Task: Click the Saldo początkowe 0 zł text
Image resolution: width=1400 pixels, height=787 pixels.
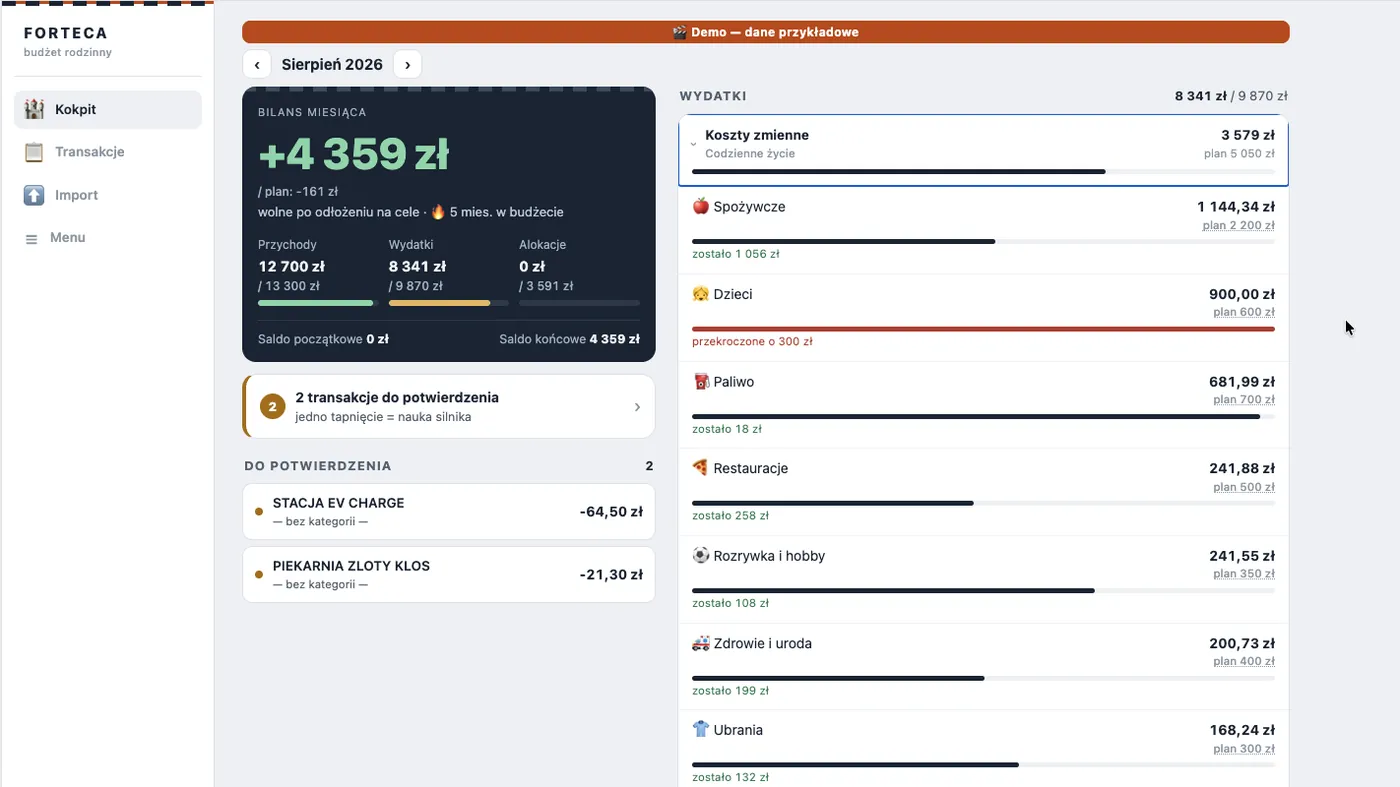Action: [323, 339]
